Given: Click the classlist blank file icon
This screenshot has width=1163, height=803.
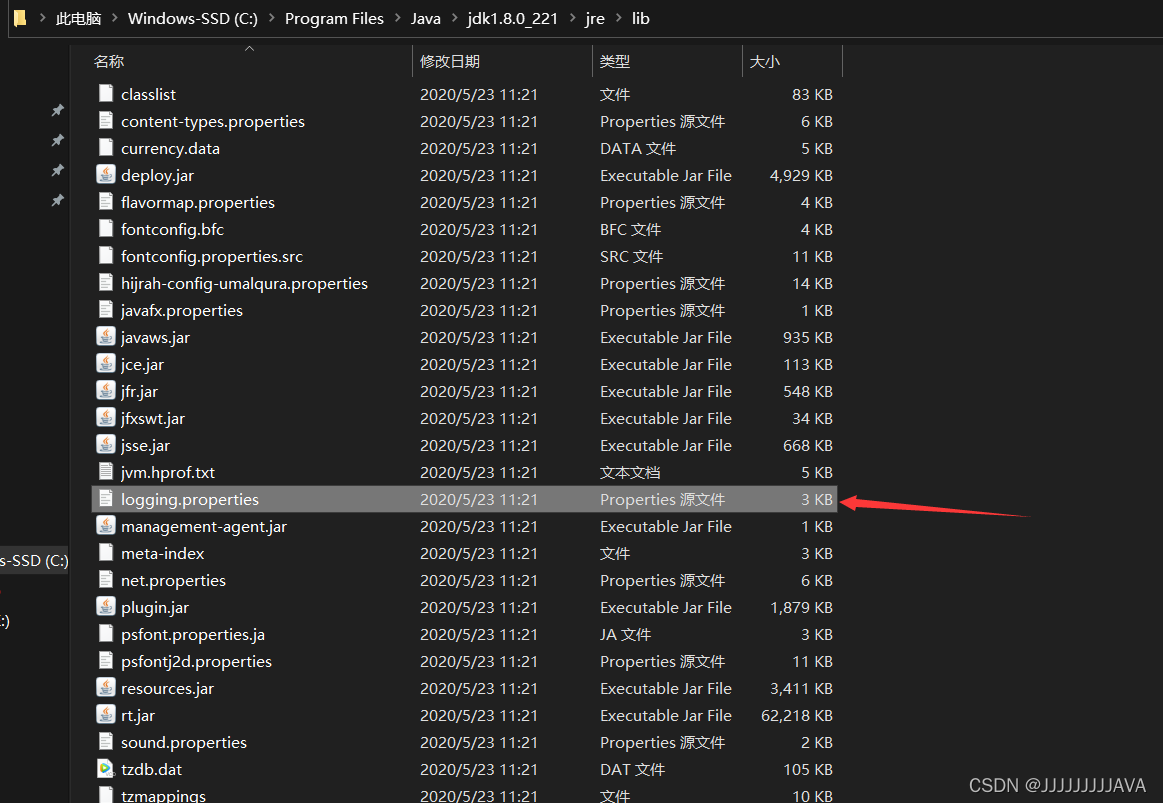Looking at the screenshot, I should (106, 93).
